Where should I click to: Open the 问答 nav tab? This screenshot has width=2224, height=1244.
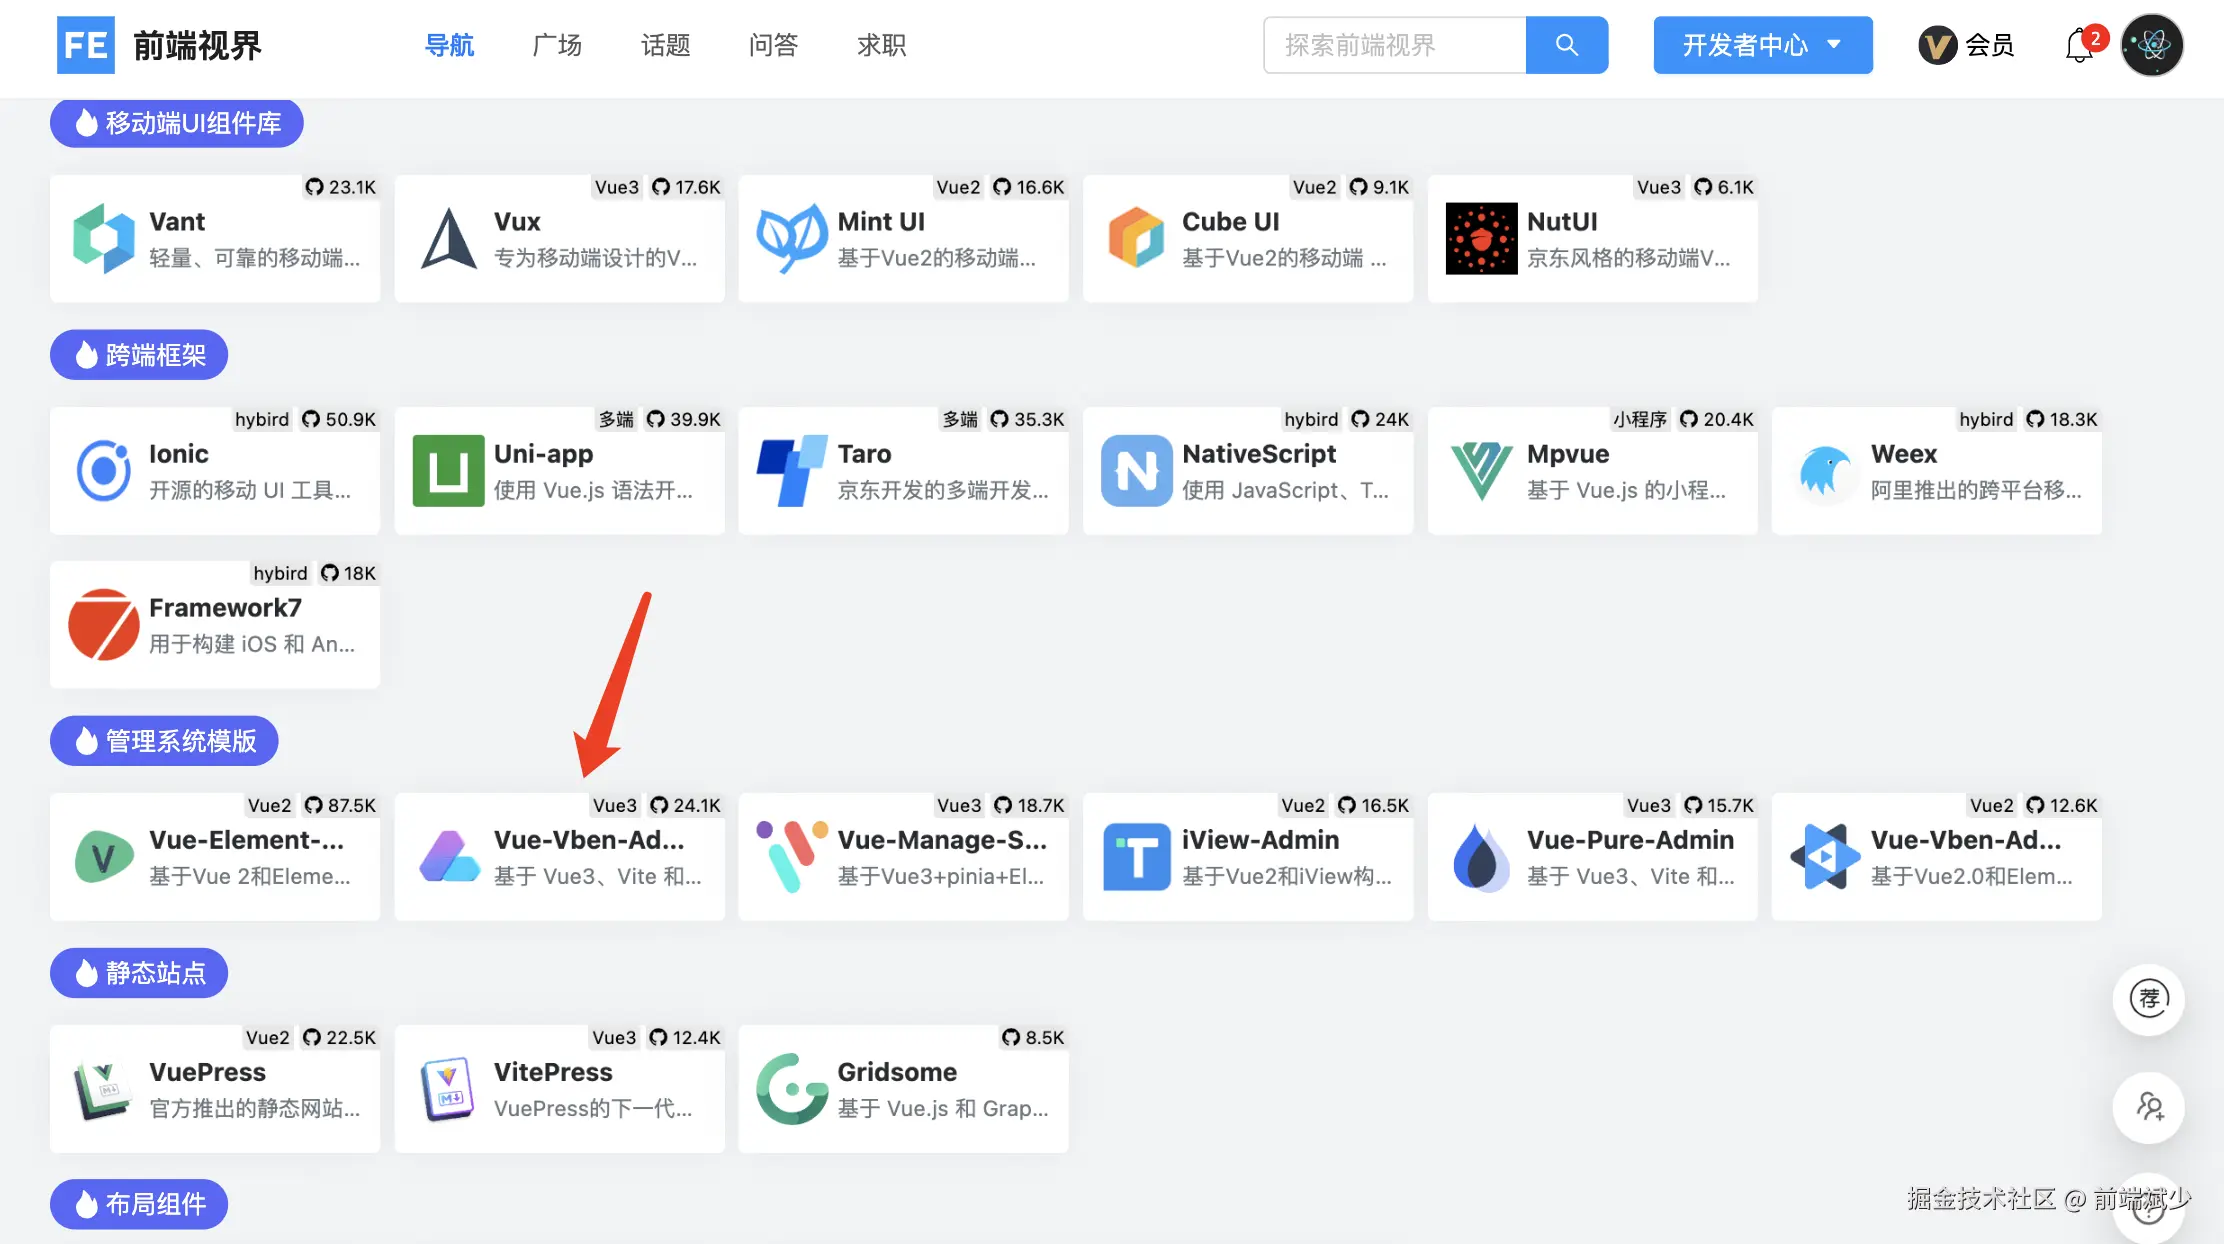773,45
